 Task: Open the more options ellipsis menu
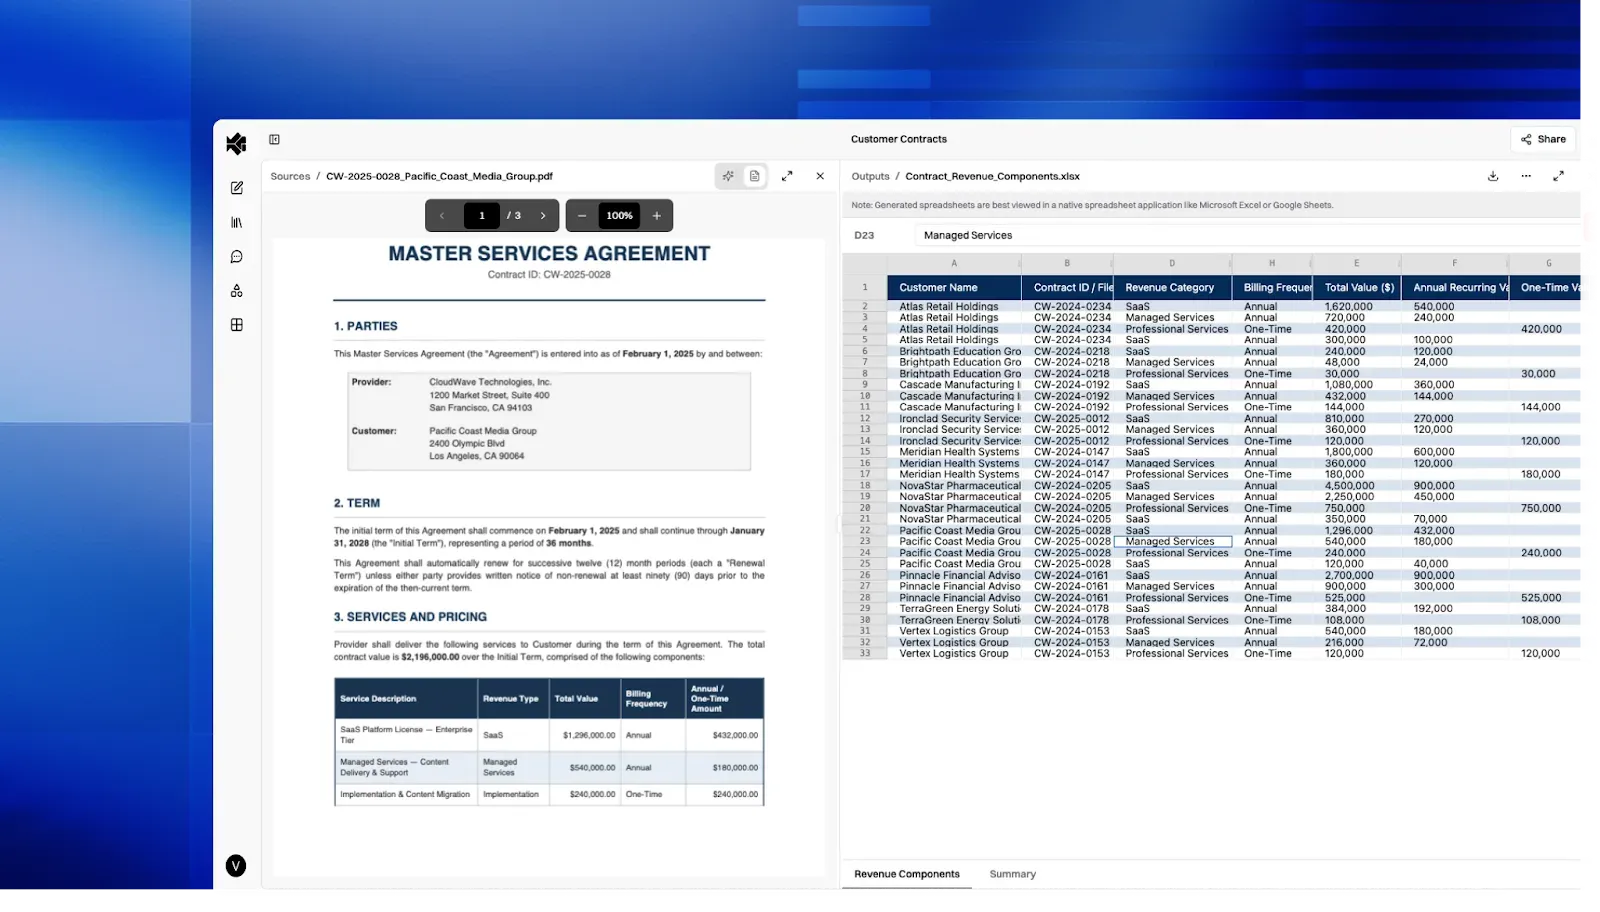point(1526,176)
